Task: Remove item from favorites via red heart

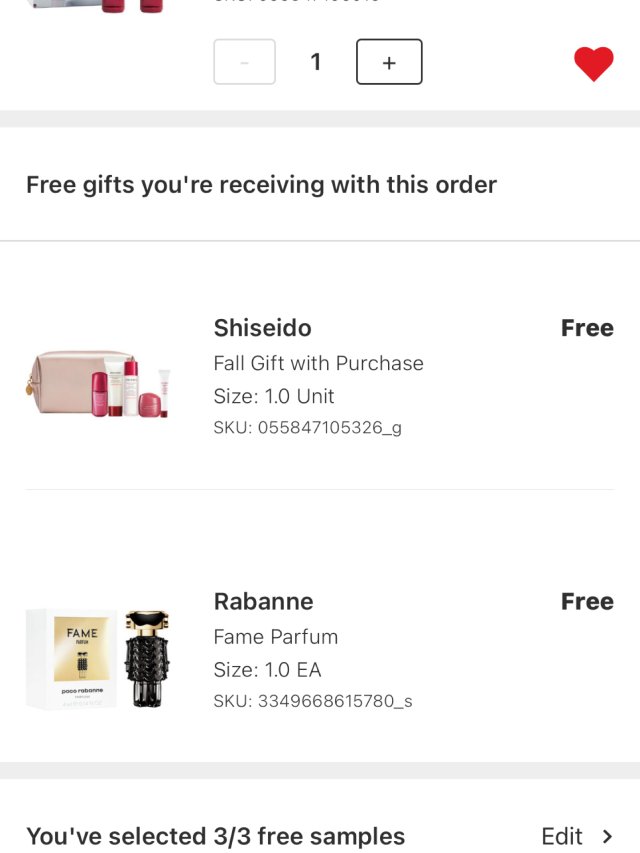Action: [593, 64]
